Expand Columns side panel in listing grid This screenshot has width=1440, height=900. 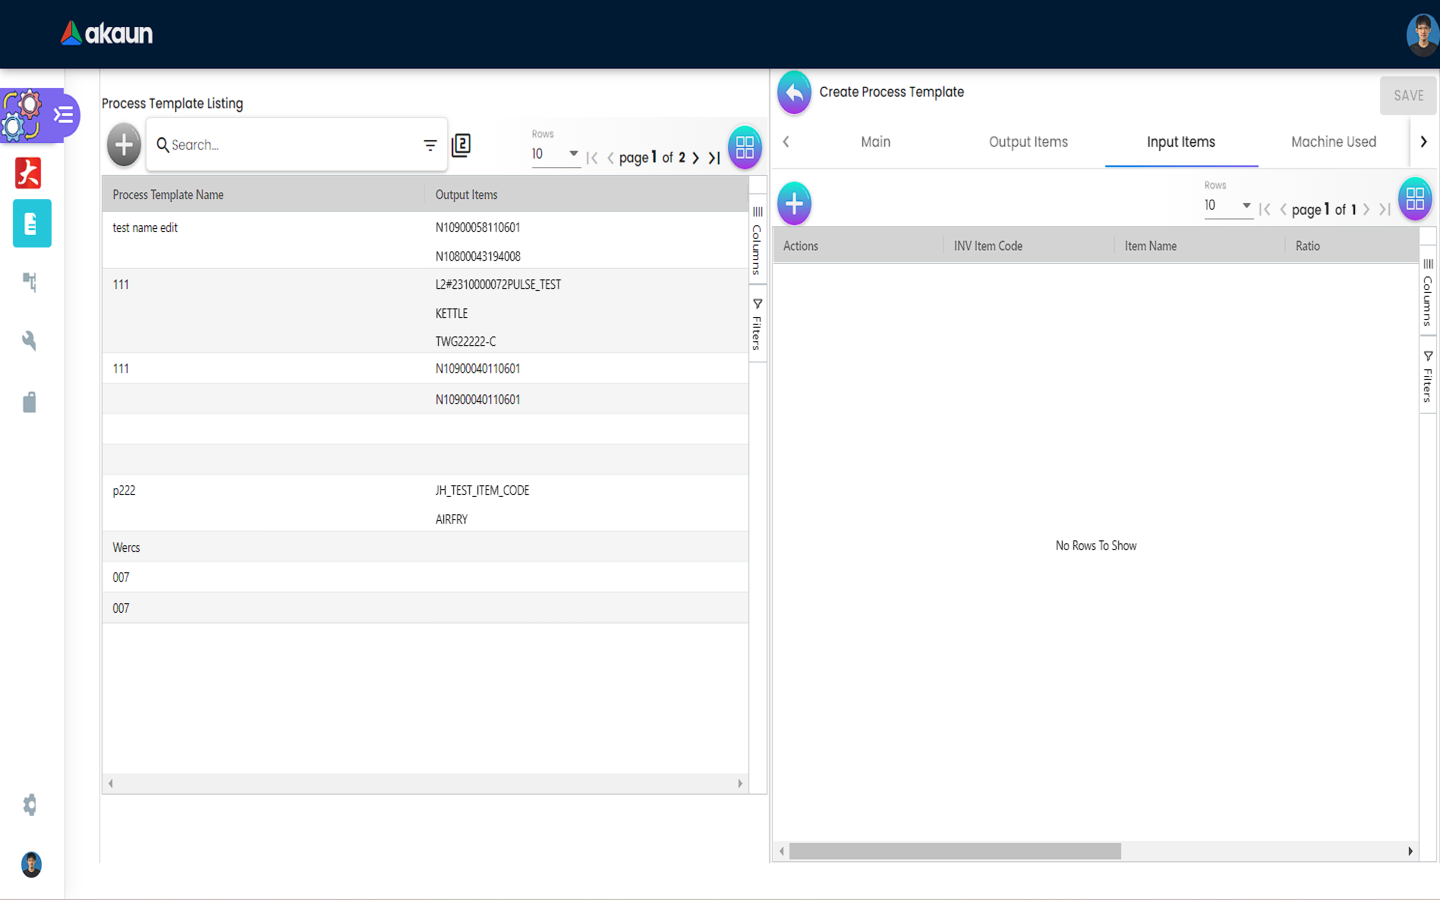click(x=757, y=241)
